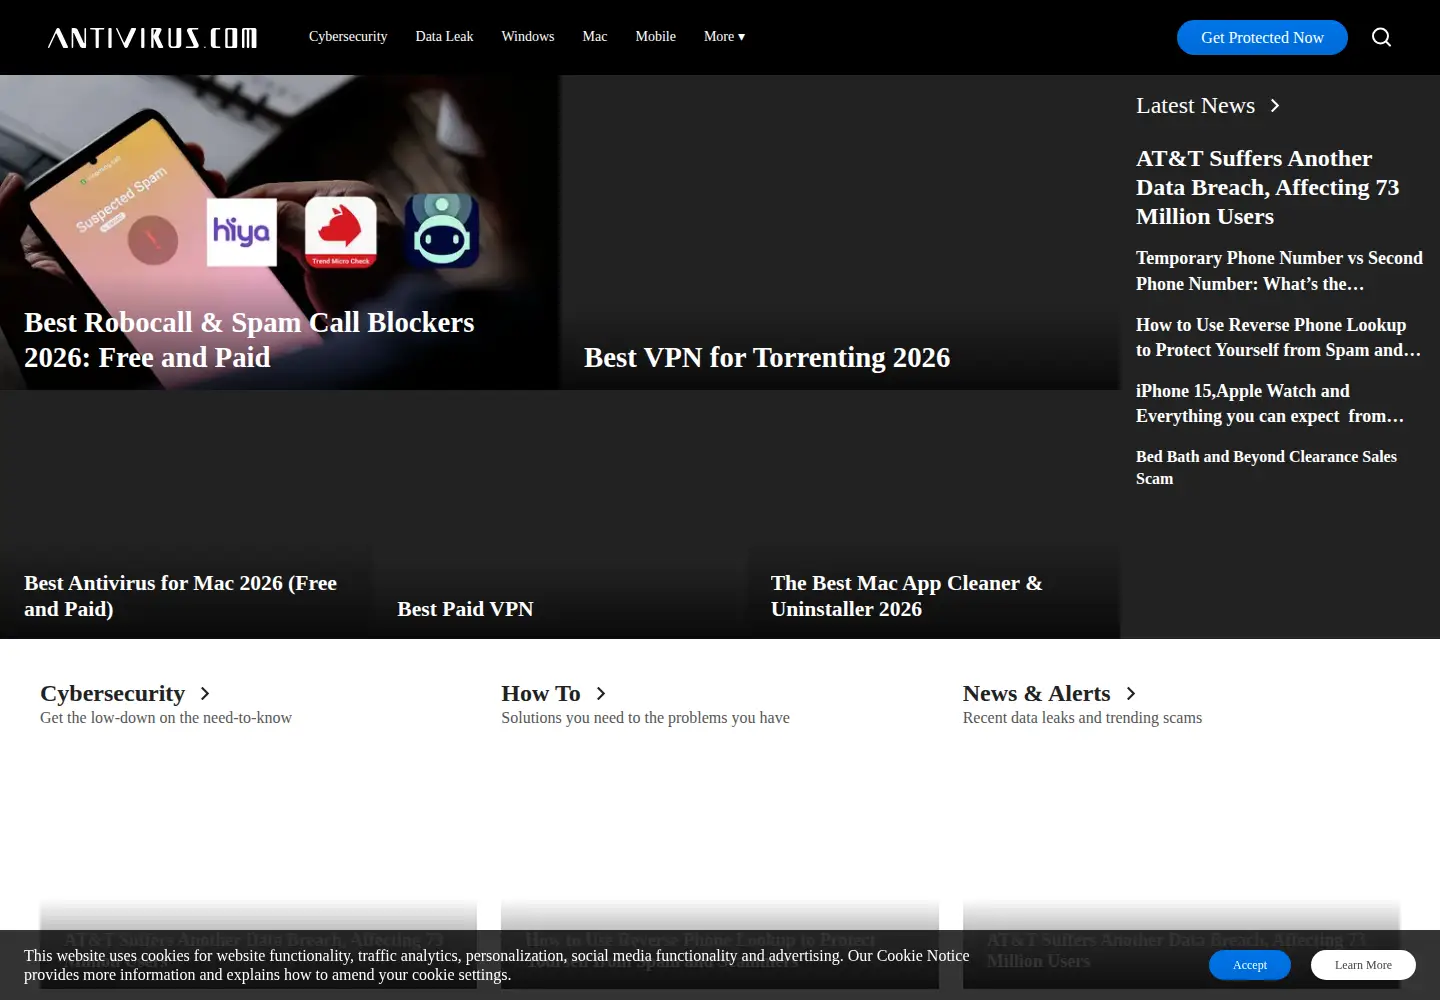Open the search magnifier icon
1440x1000 pixels.
[x=1381, y=37]
